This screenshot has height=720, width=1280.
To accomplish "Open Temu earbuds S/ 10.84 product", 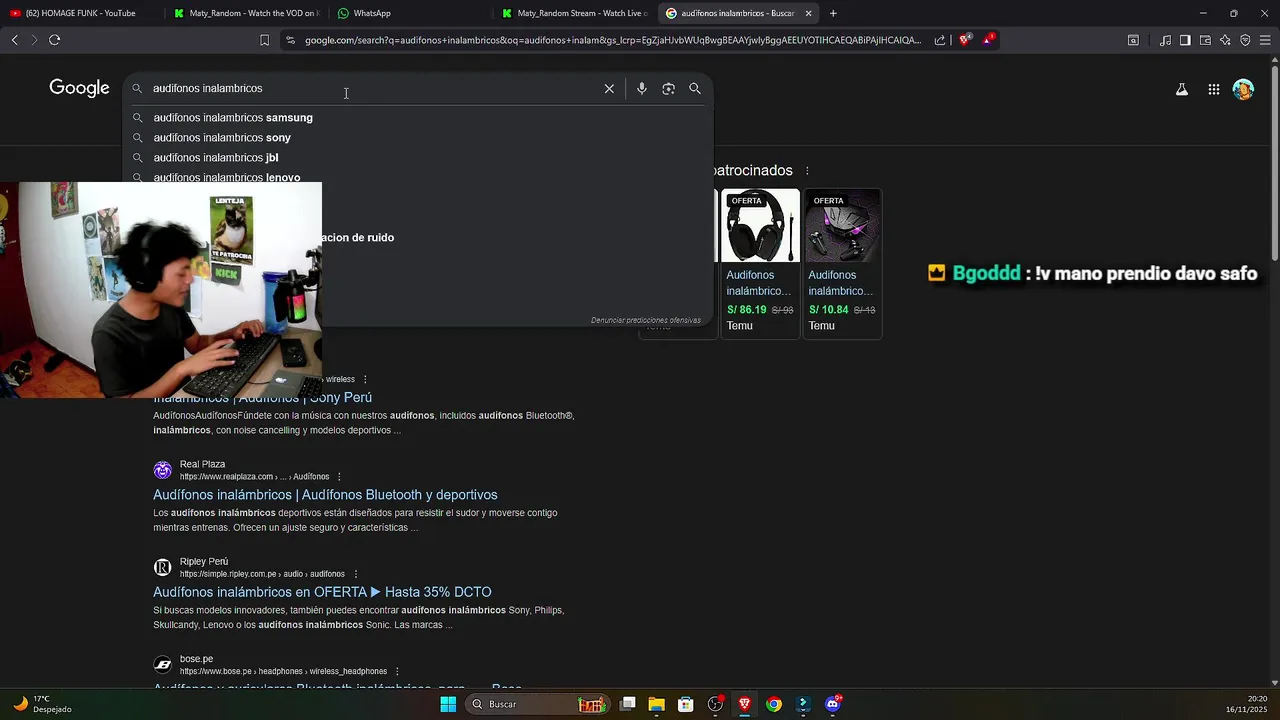I will tap(842, 264).
